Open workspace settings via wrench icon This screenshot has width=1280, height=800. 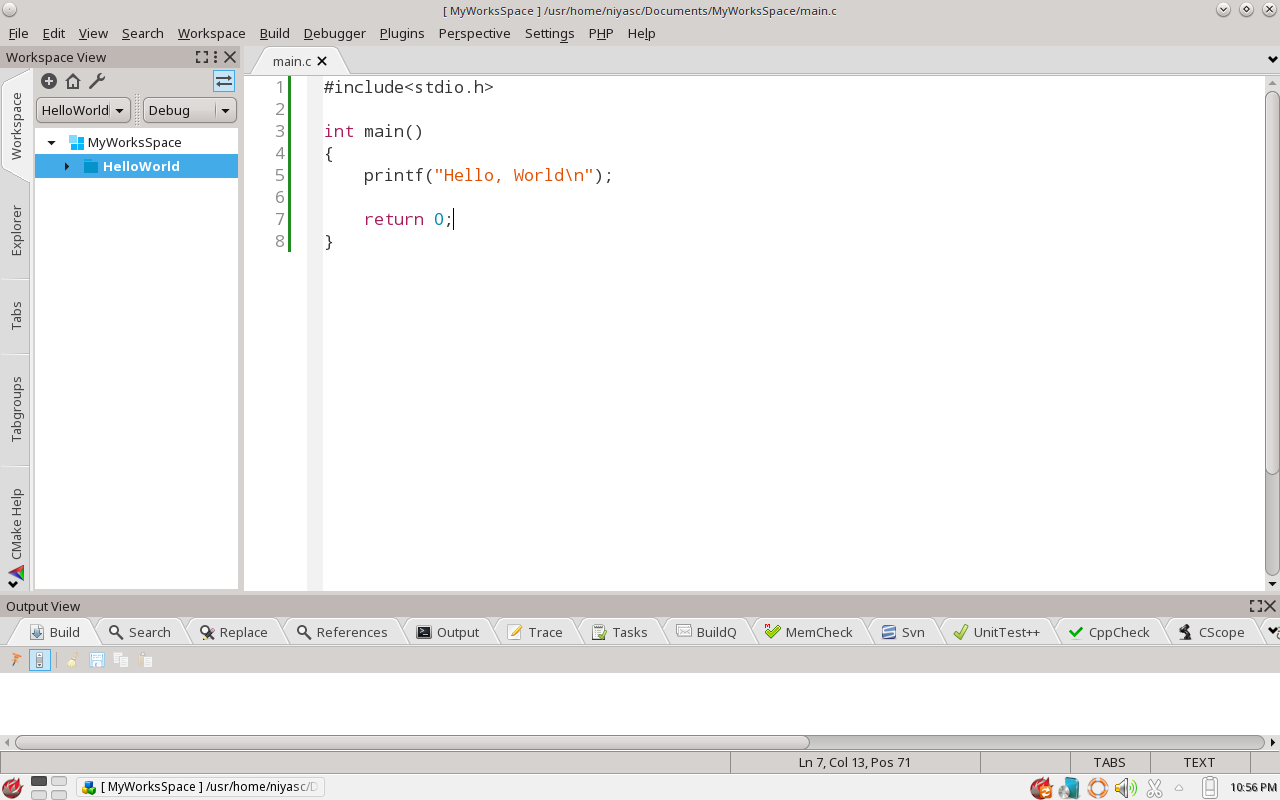[x=96, y=81]
